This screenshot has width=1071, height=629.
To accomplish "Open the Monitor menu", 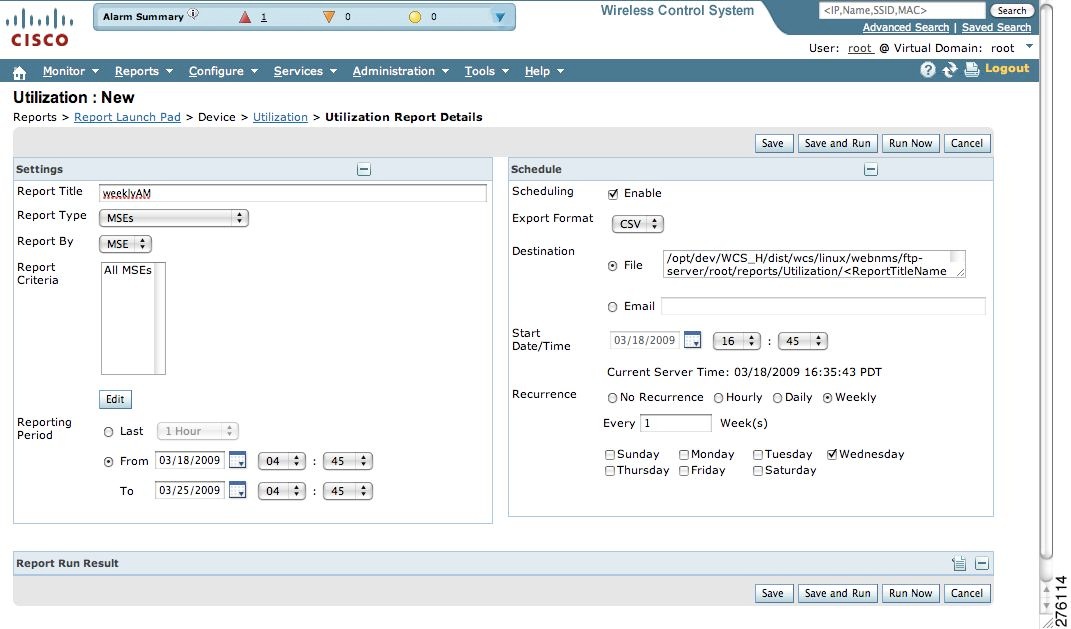I will 70,71.
